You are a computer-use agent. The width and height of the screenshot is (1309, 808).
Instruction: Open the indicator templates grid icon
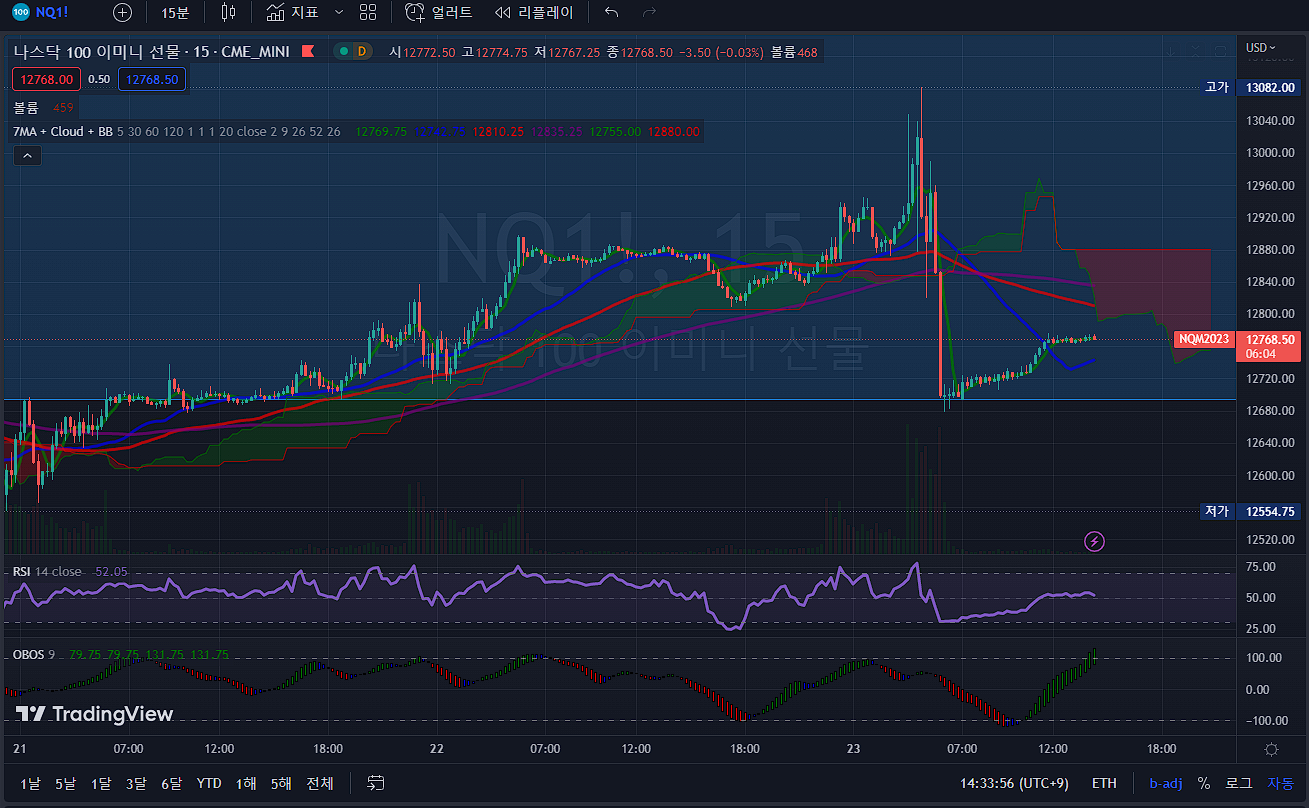pos(368,13)
